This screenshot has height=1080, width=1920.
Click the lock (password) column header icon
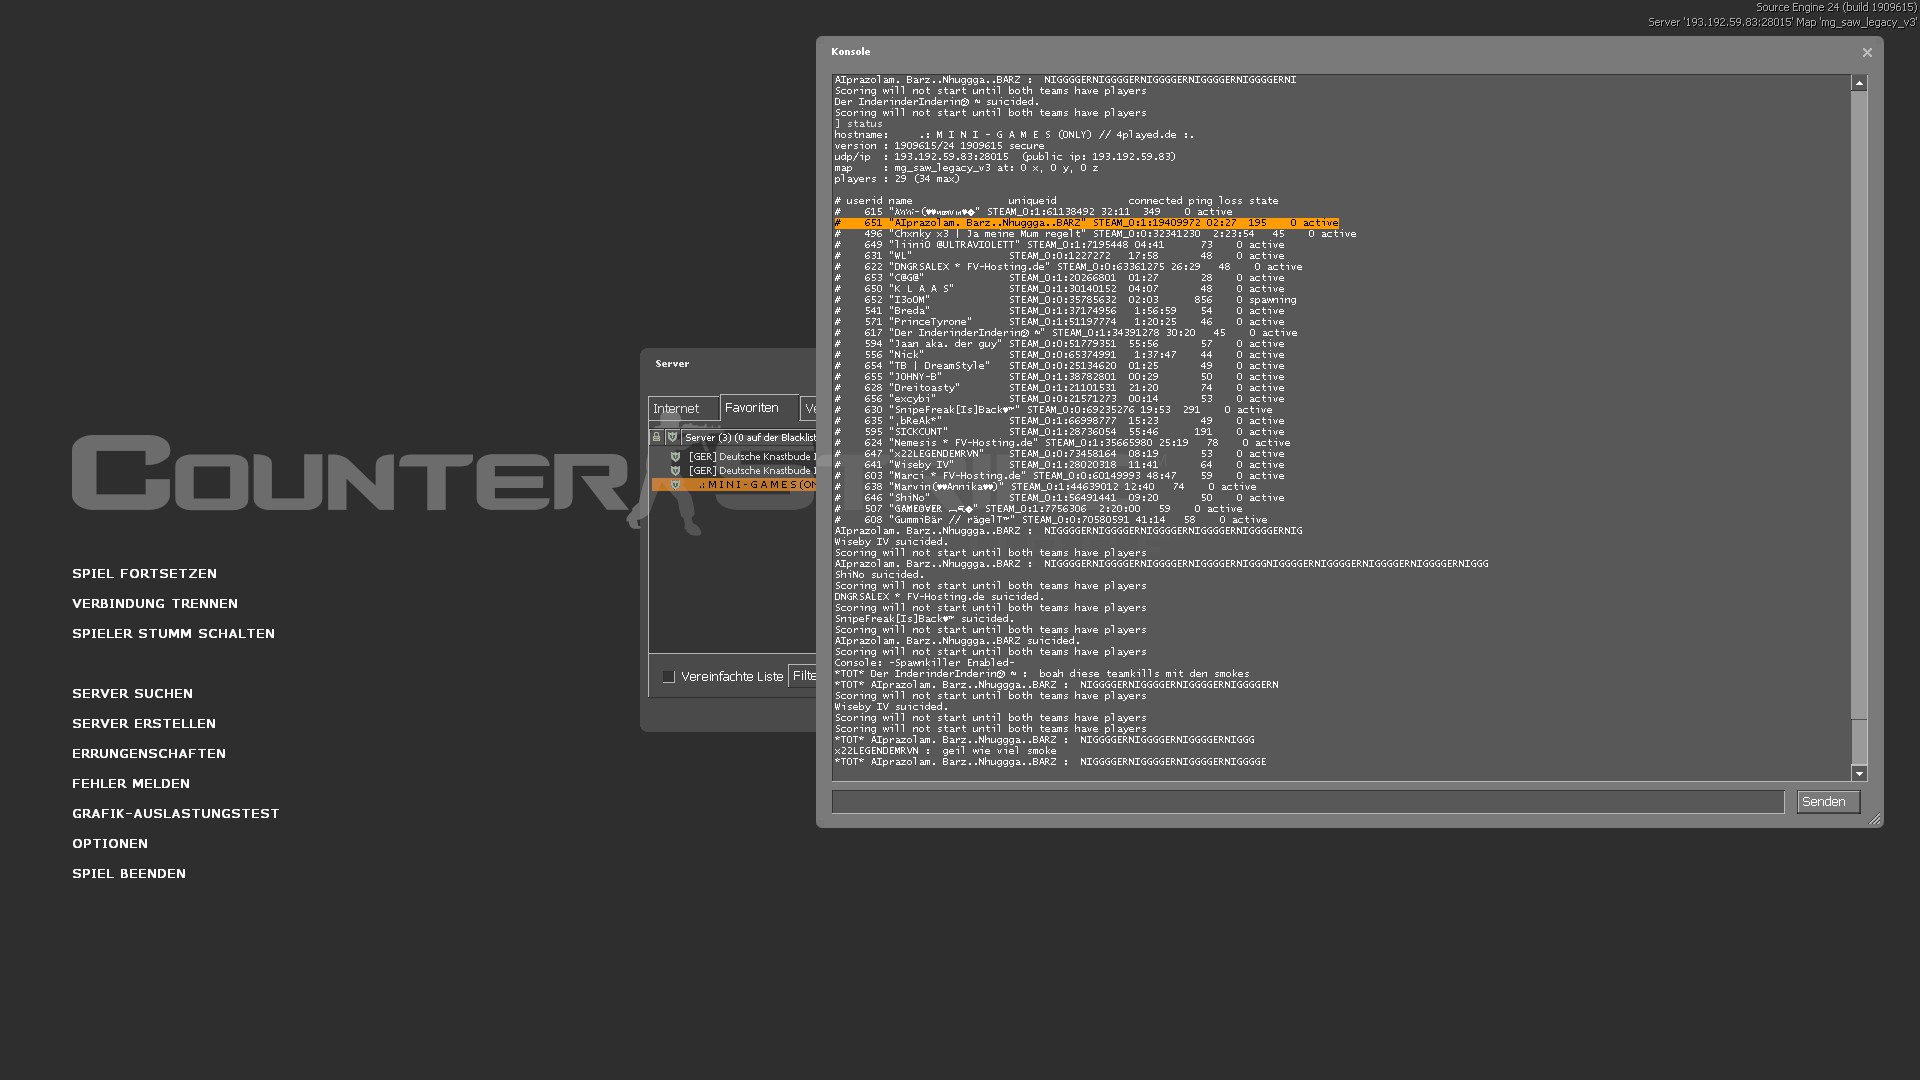point(657,437)
